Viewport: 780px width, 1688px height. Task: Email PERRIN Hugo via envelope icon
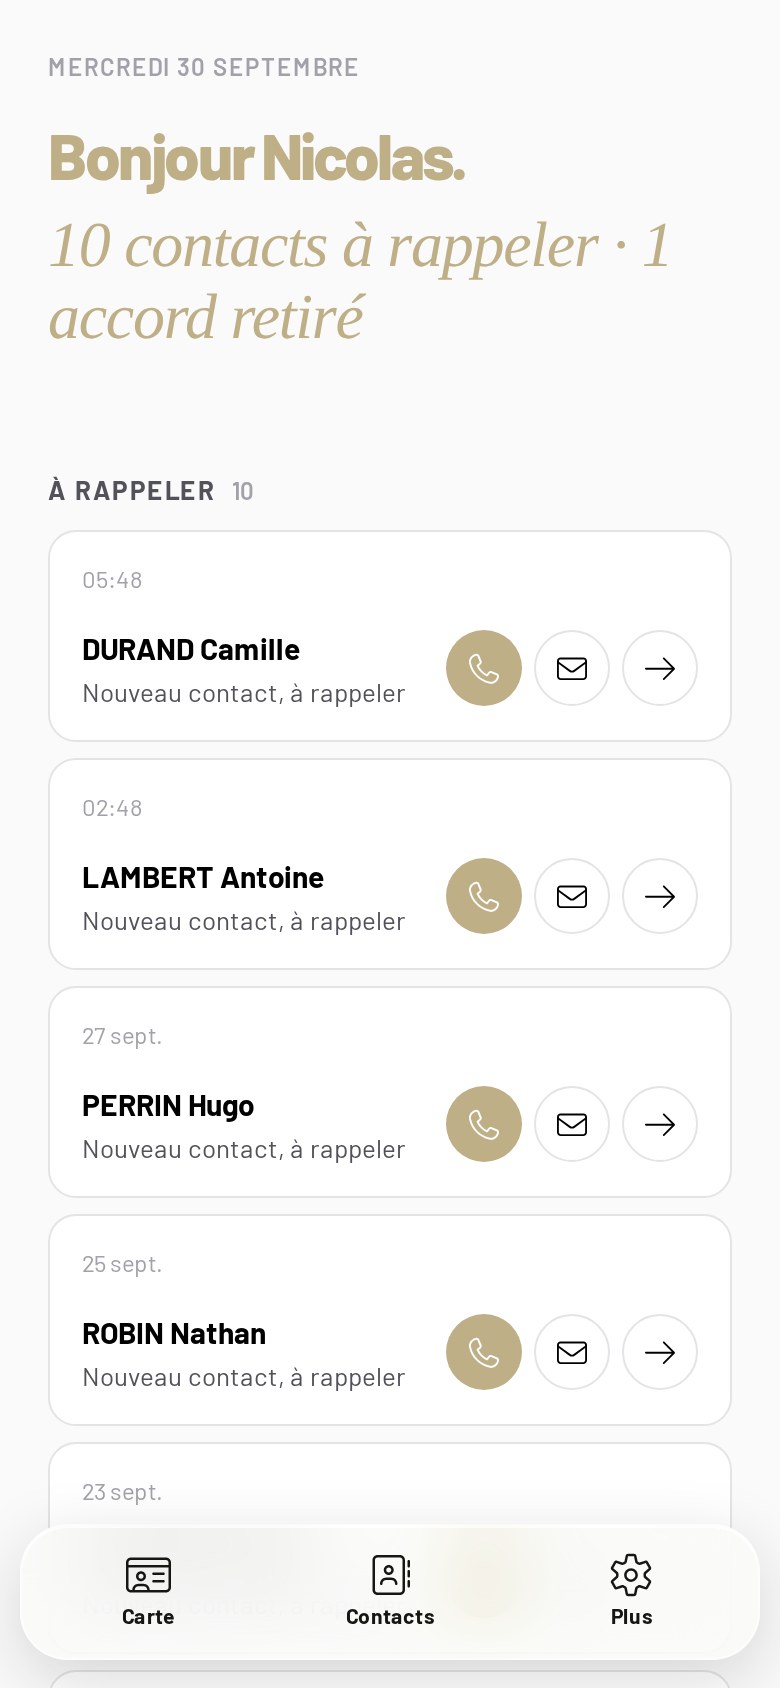[572, 1124]
